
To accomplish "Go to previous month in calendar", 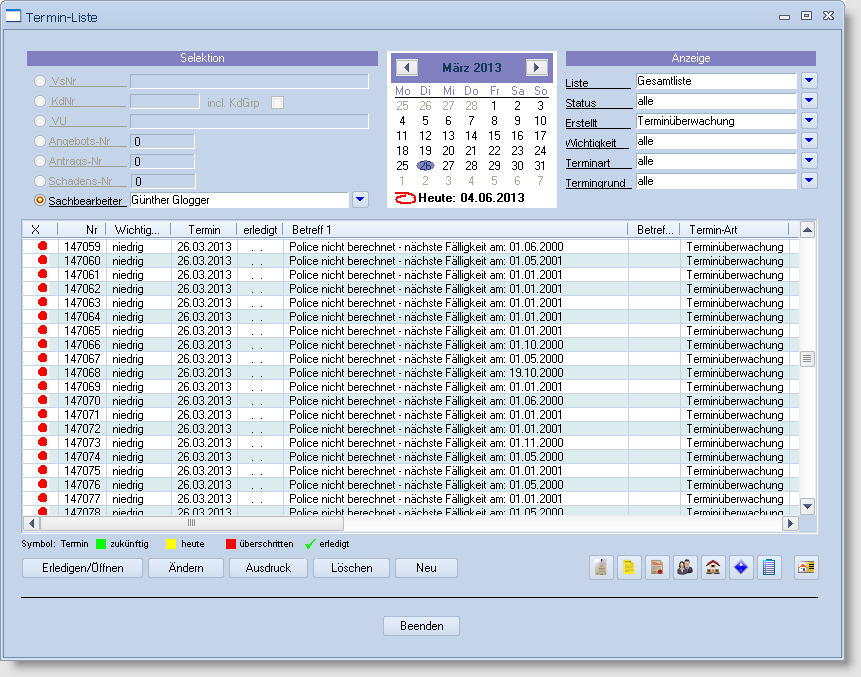I will (406, 68).
